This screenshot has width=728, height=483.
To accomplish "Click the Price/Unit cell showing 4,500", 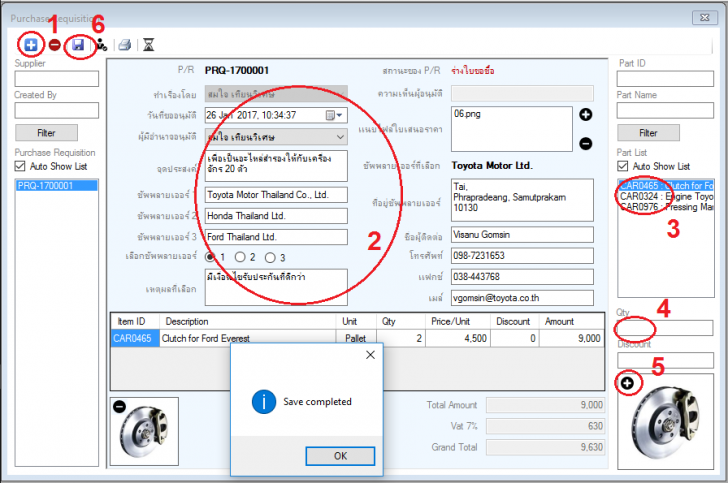I will coord(458,338).
